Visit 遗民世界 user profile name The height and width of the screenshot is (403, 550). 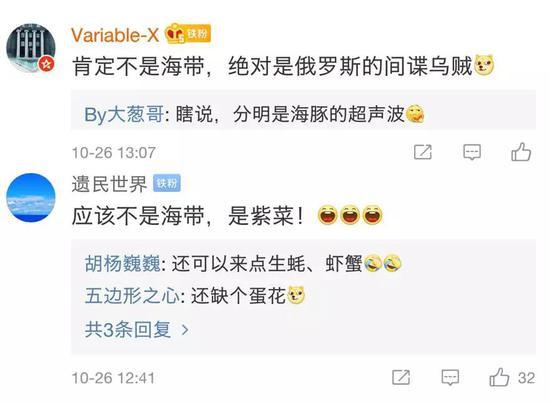click(109, 184)
